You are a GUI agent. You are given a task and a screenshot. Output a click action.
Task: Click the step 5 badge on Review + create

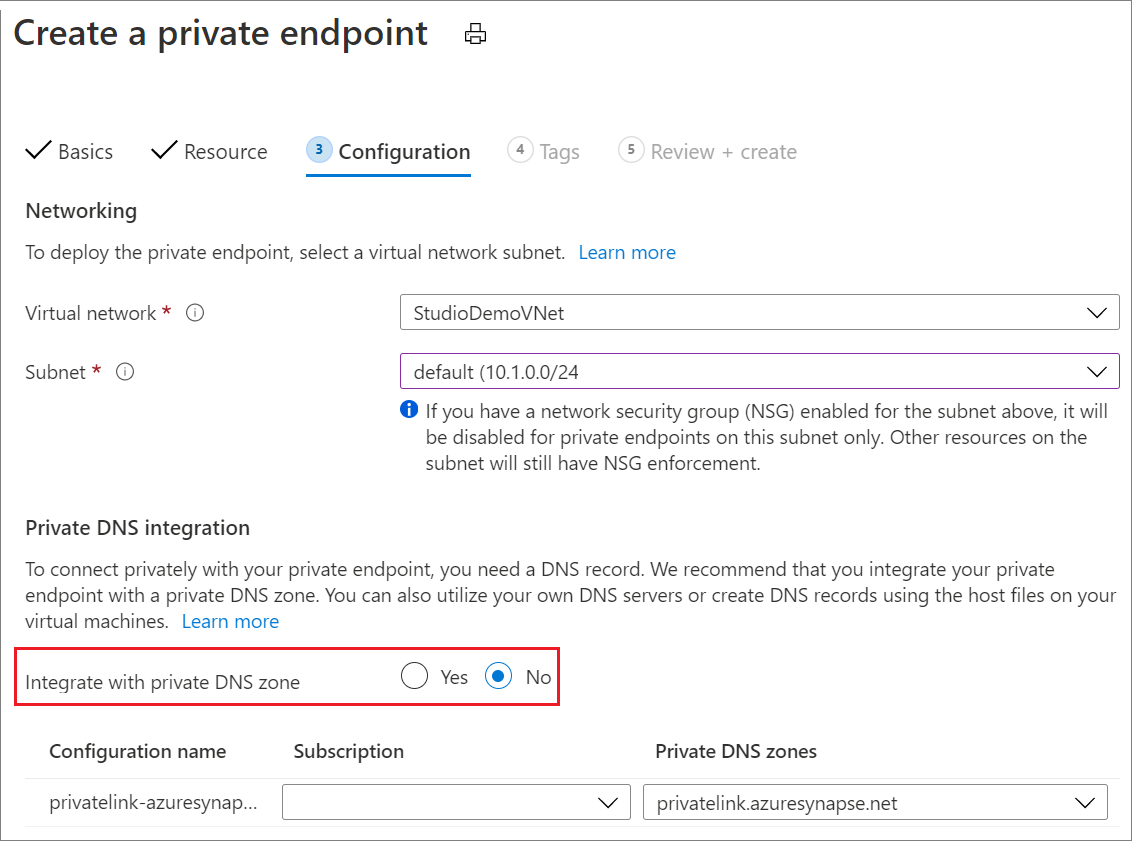coord(630,151)
